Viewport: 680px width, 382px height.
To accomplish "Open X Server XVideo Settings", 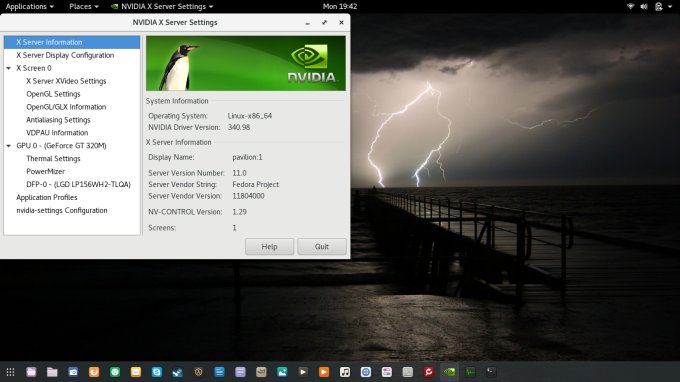I will click(66, 81).
